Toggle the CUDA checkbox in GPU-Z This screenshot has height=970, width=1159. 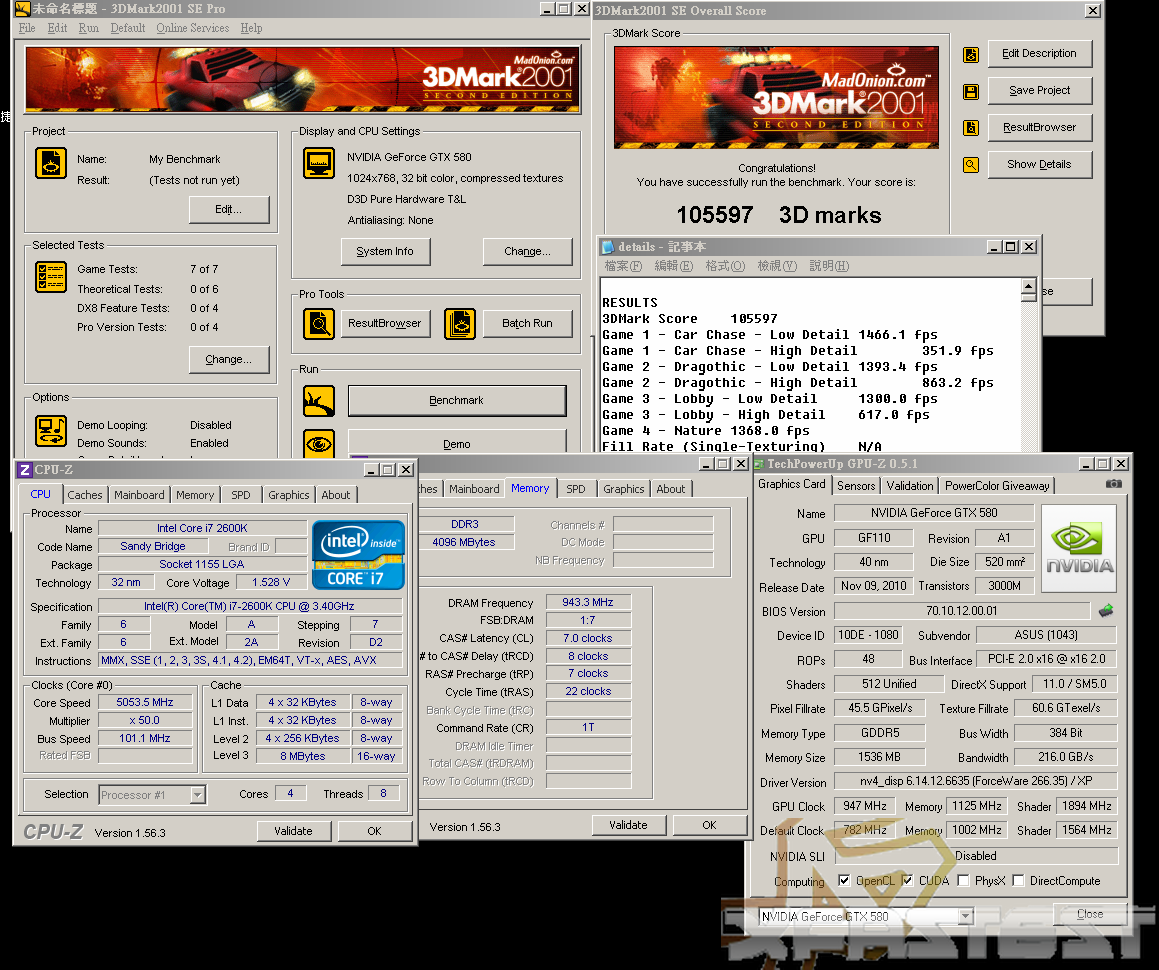click(907, 881)
